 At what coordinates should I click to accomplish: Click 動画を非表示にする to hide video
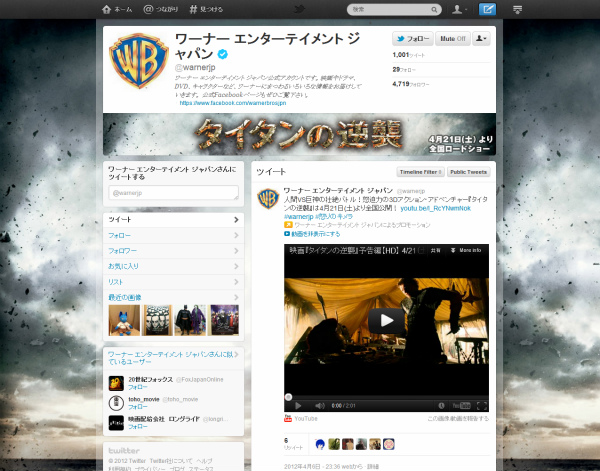[316, 234]
